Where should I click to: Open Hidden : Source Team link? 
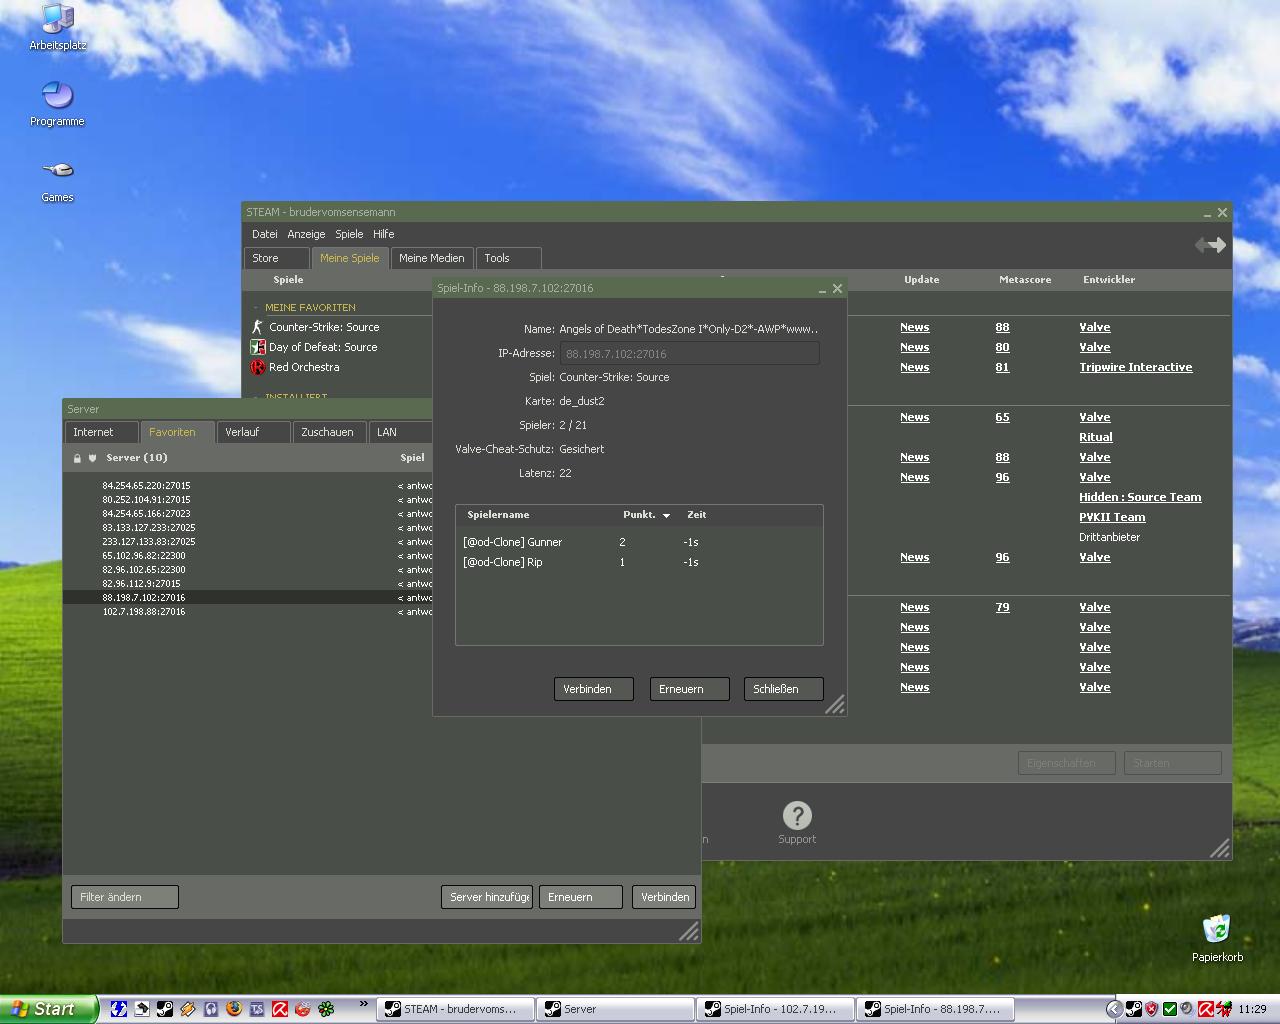[1140, 497]
